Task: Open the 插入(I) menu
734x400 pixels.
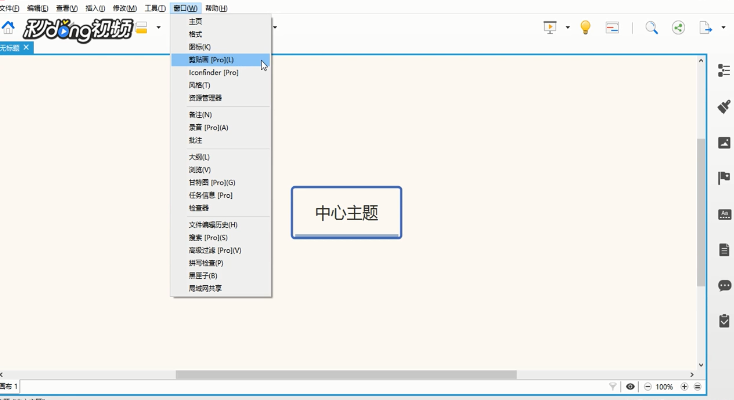Action: point(95,8)
